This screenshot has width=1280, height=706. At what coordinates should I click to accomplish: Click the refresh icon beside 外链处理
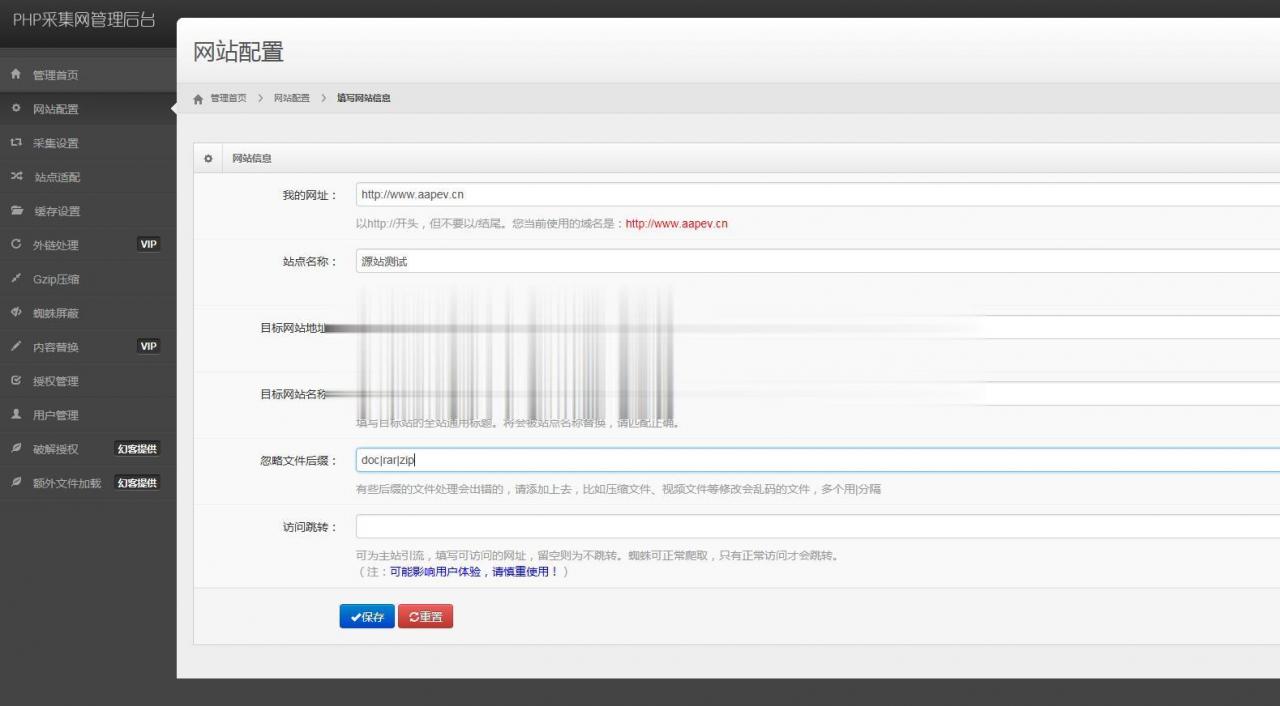pos(16,244)
